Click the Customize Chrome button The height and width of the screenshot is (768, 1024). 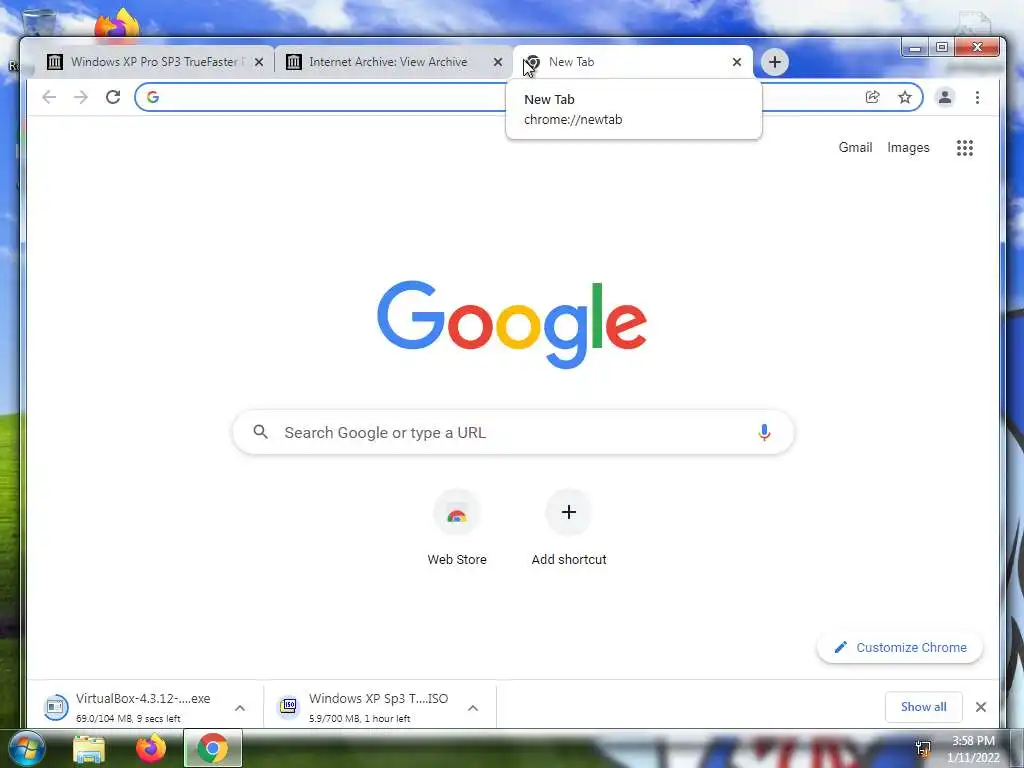click(900, 647)
